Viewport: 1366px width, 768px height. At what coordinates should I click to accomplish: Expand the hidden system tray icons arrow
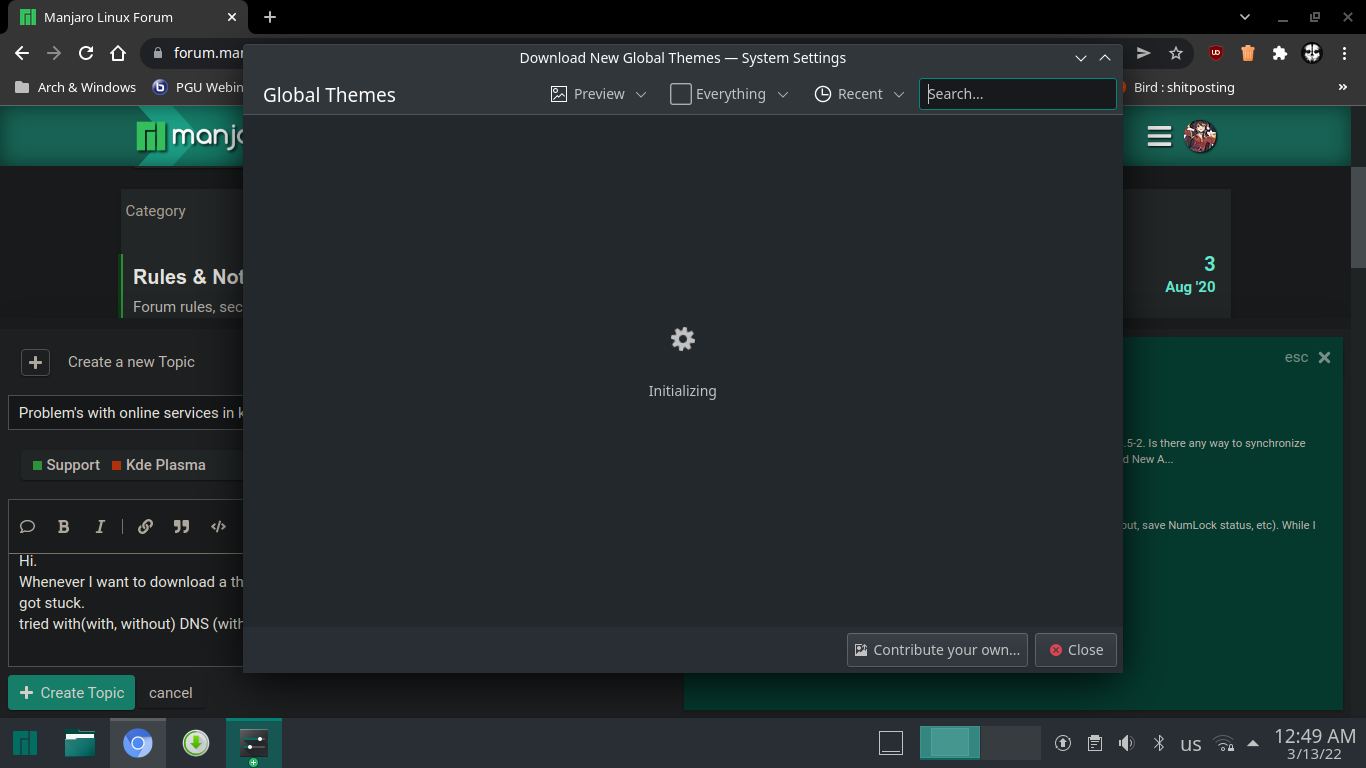(1253, 743)
